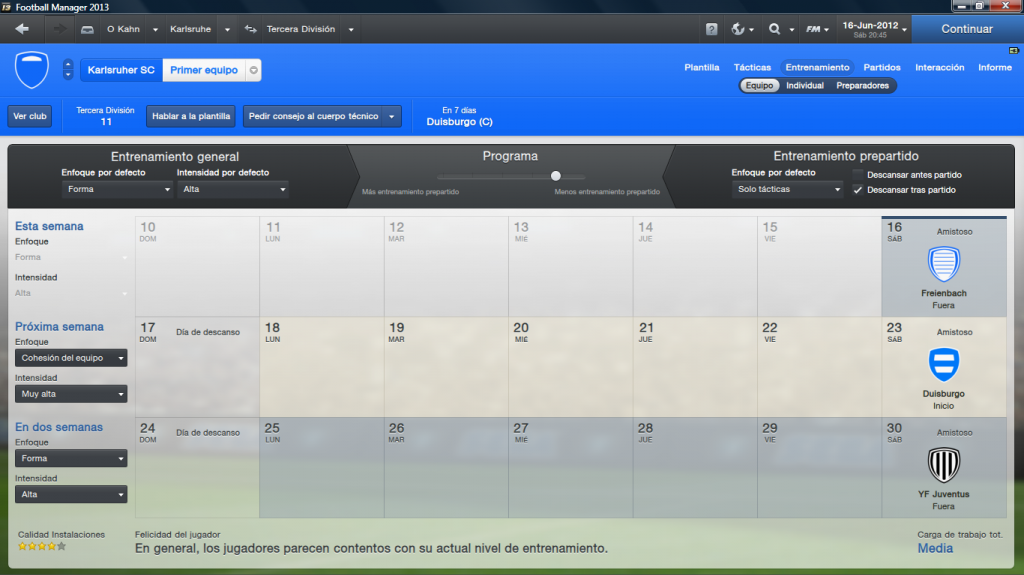
Task: Open the Interacción tab
Action: coord(939,67)
